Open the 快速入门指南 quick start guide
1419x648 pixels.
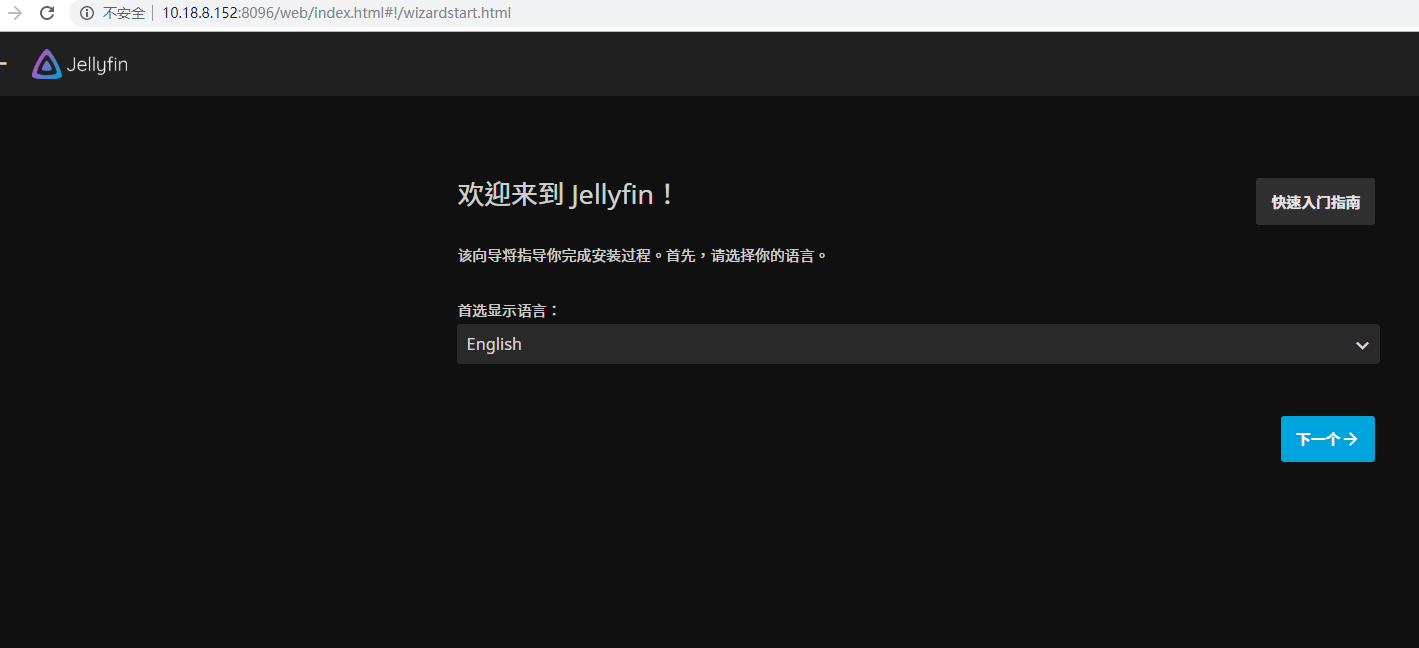(x=1315, y=202)
